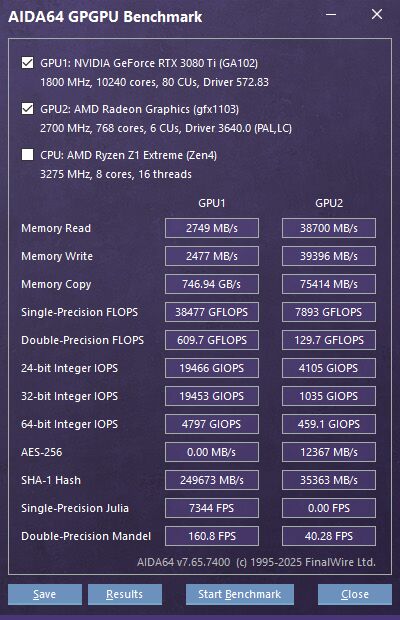
Task: Minimize the AIDA64 GPGPU Benchmark window
Action: [331, 15]
